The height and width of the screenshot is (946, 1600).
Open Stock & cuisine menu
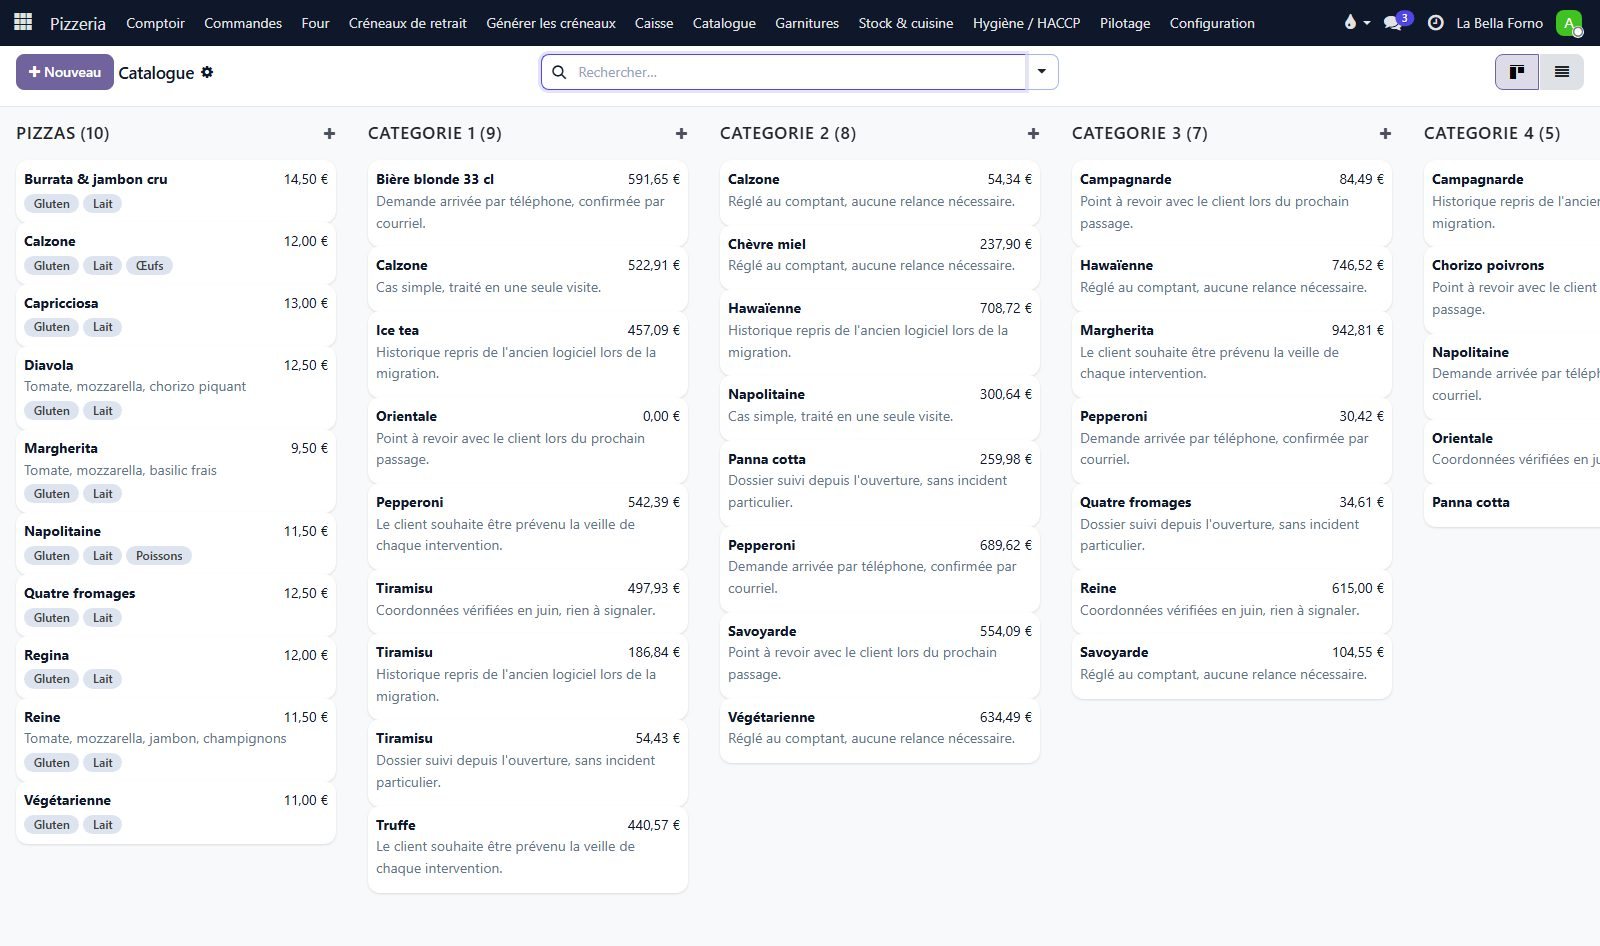[x=906, y=23]
